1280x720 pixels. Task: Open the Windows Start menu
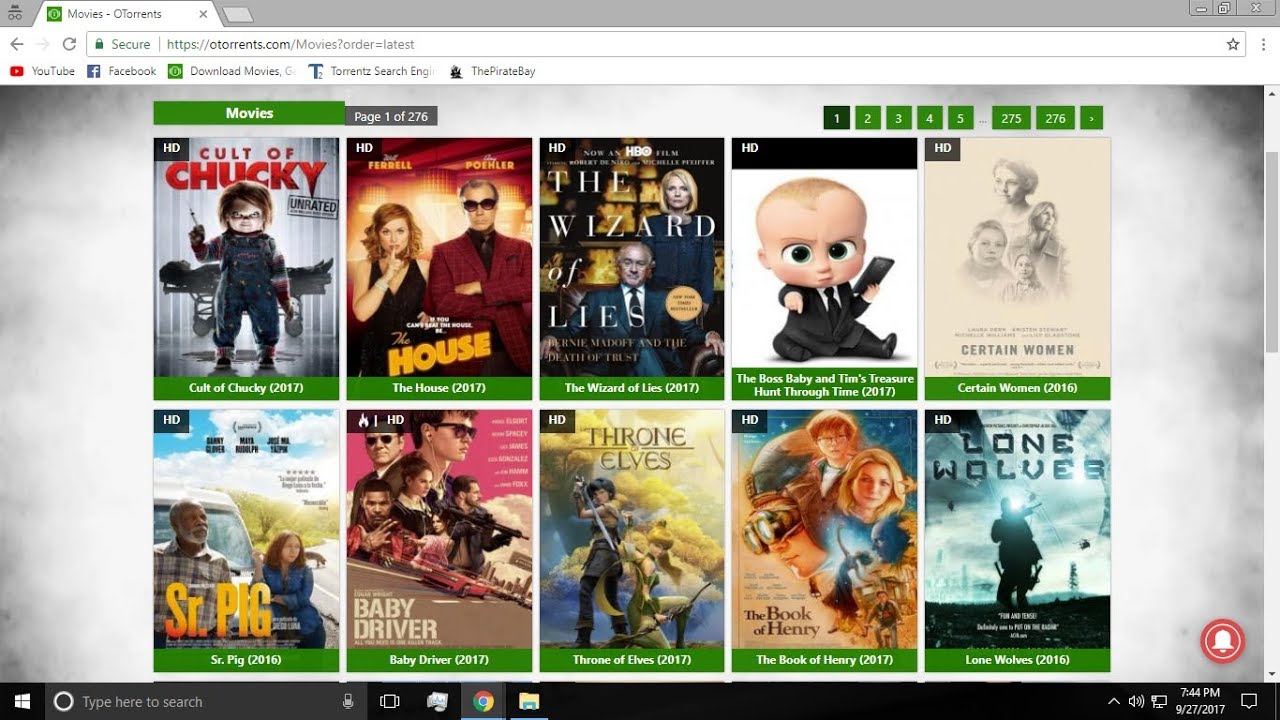tap(22, 701)
